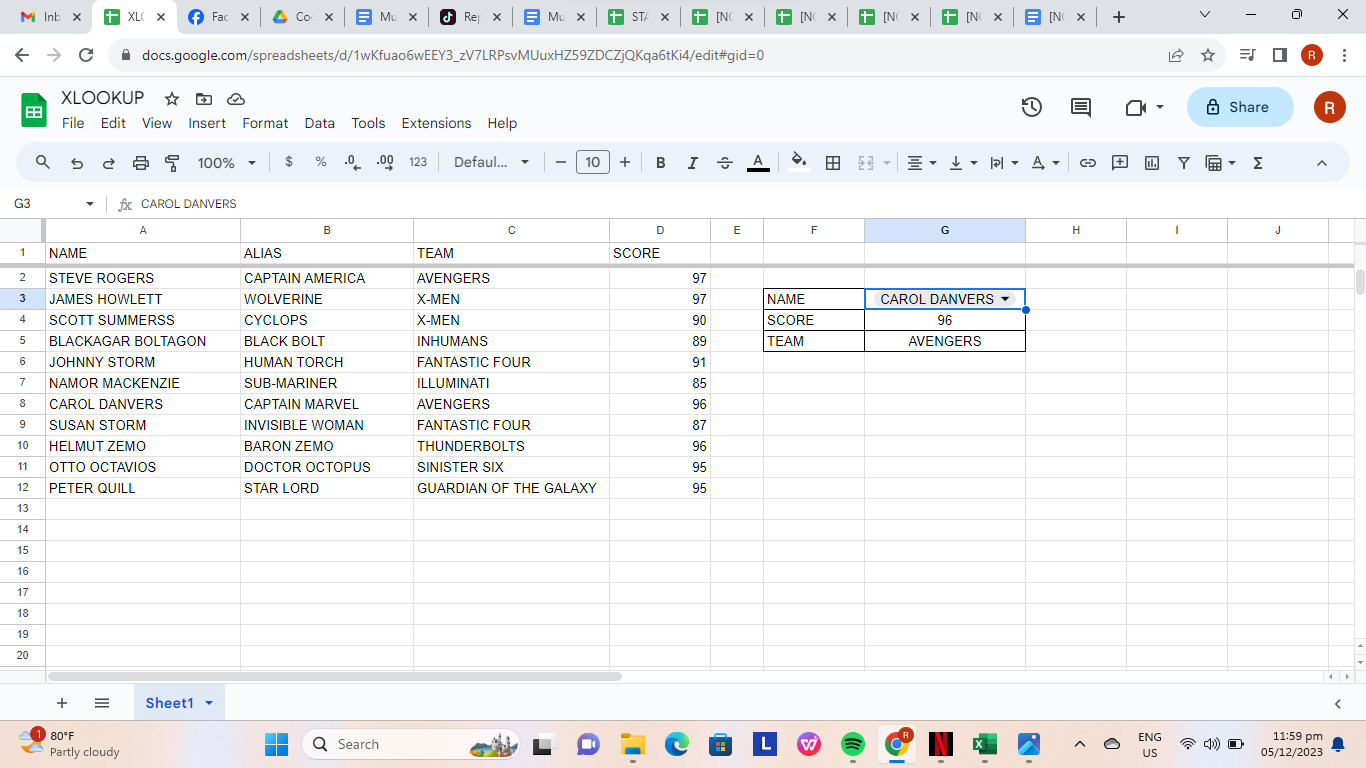Image resolution: width=1366 pixels, height=768 pixels.
Task: Move the document with the folder icon
Action: pos(204,99)
